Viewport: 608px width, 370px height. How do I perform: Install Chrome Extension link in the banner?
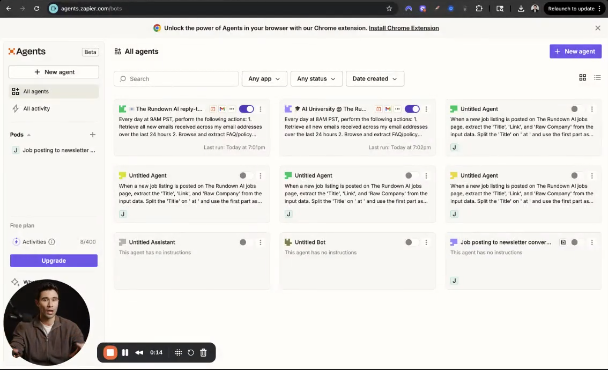point(404,28)
